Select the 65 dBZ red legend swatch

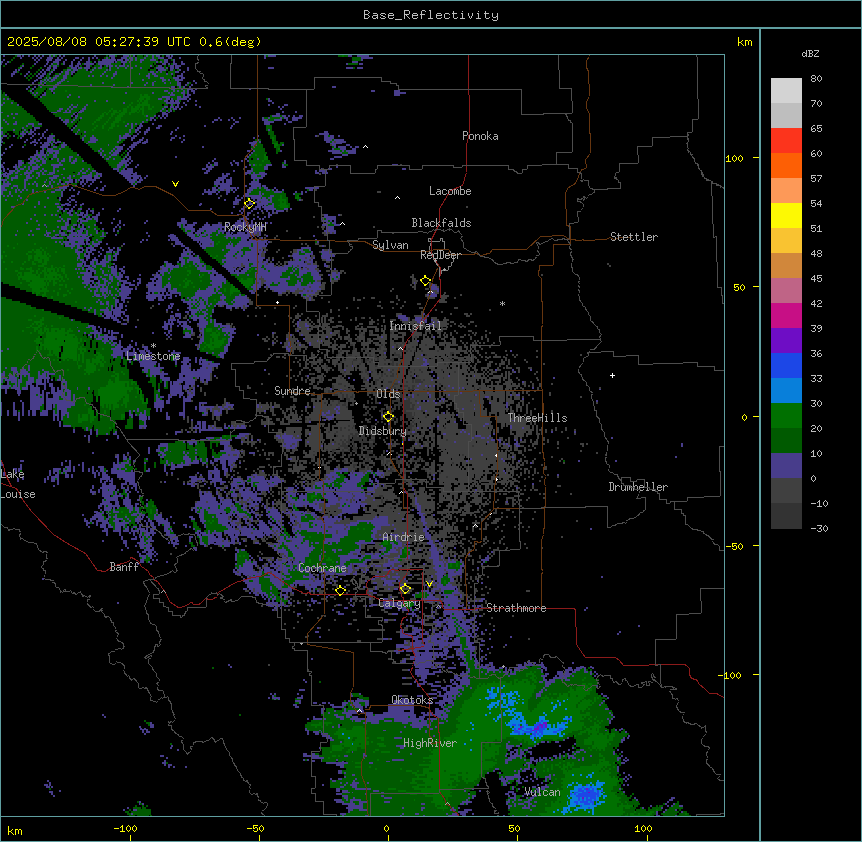[x=786, y=140]
